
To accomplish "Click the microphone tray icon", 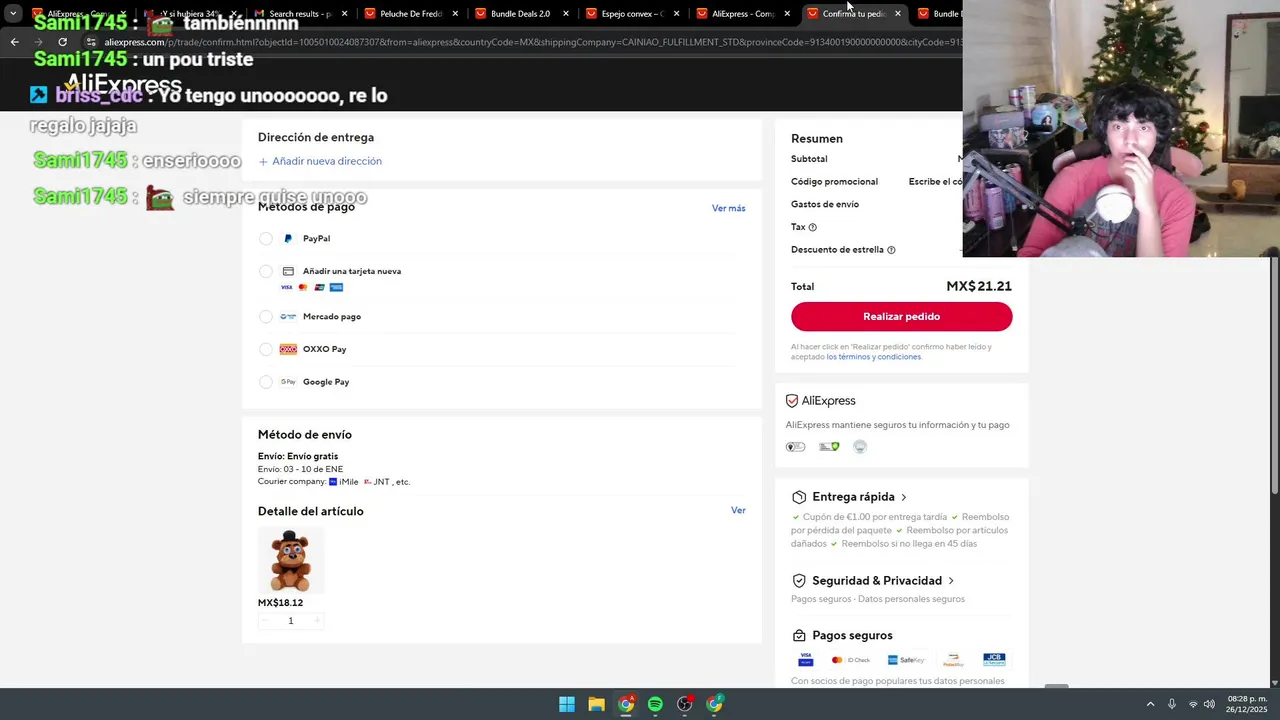I will [x=1172, y=704].
